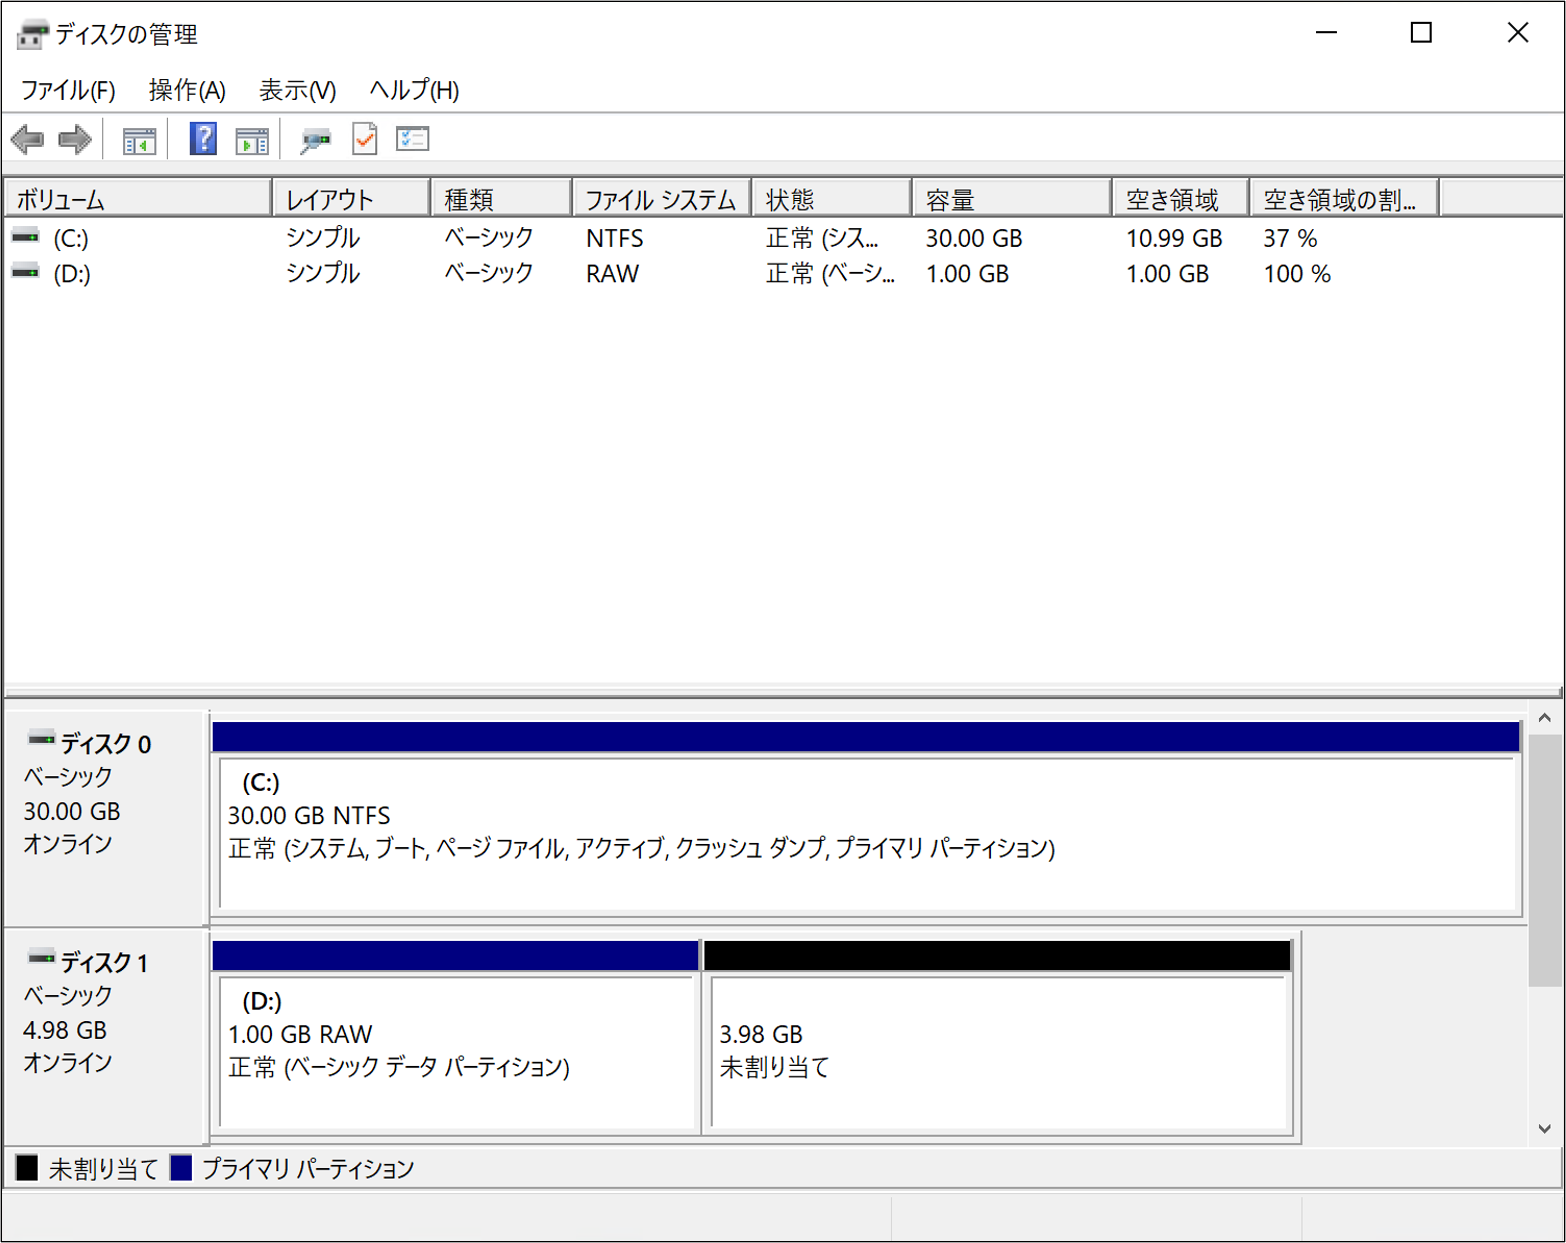Image resolution: width=1566 pixels, height=1243 pixels.
Task: Click the document with red checkmark icon
Action: tap(365, 139)
